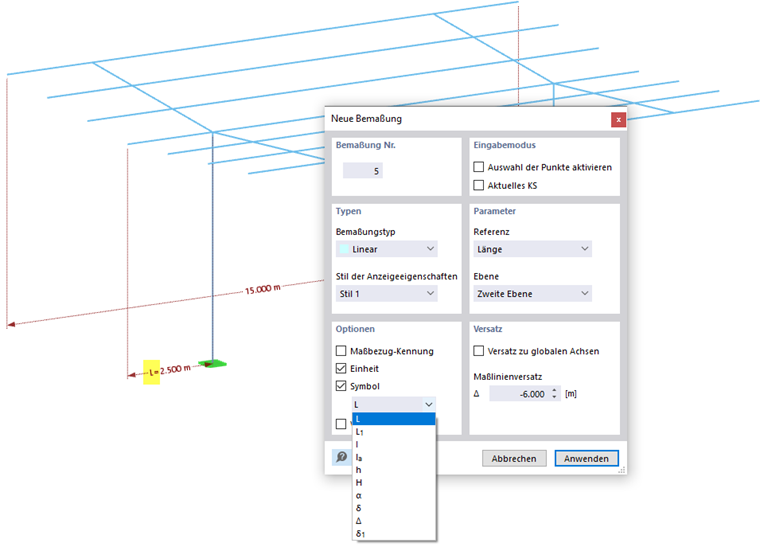Screen dimensions: 760x547
Task: Open the Bemaßungstyp Linear dropdown
Action: point(386,249)
